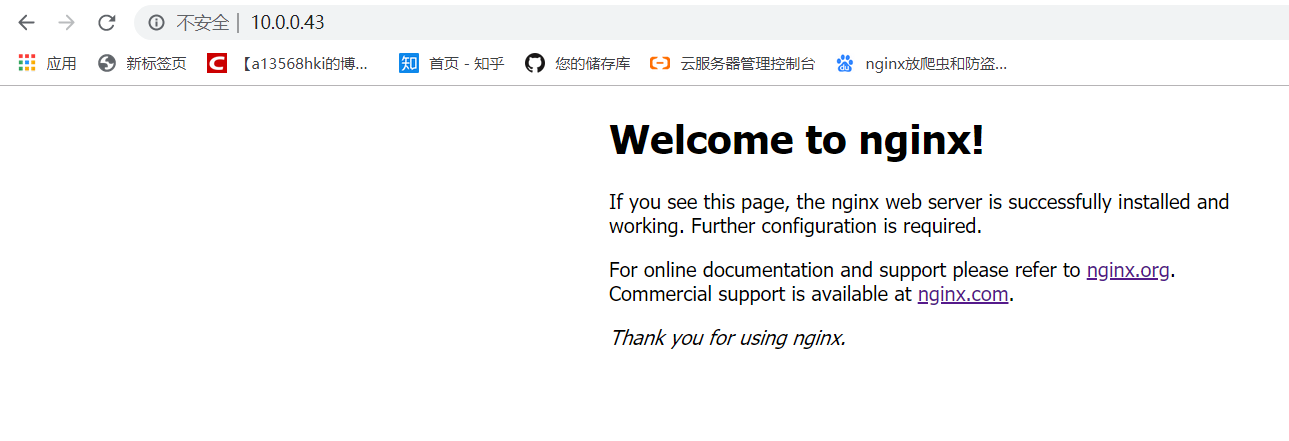Click the red C icon of CSDN bookmark
The height and width of the screenshot is (441, 1289).
coord(217,63)
